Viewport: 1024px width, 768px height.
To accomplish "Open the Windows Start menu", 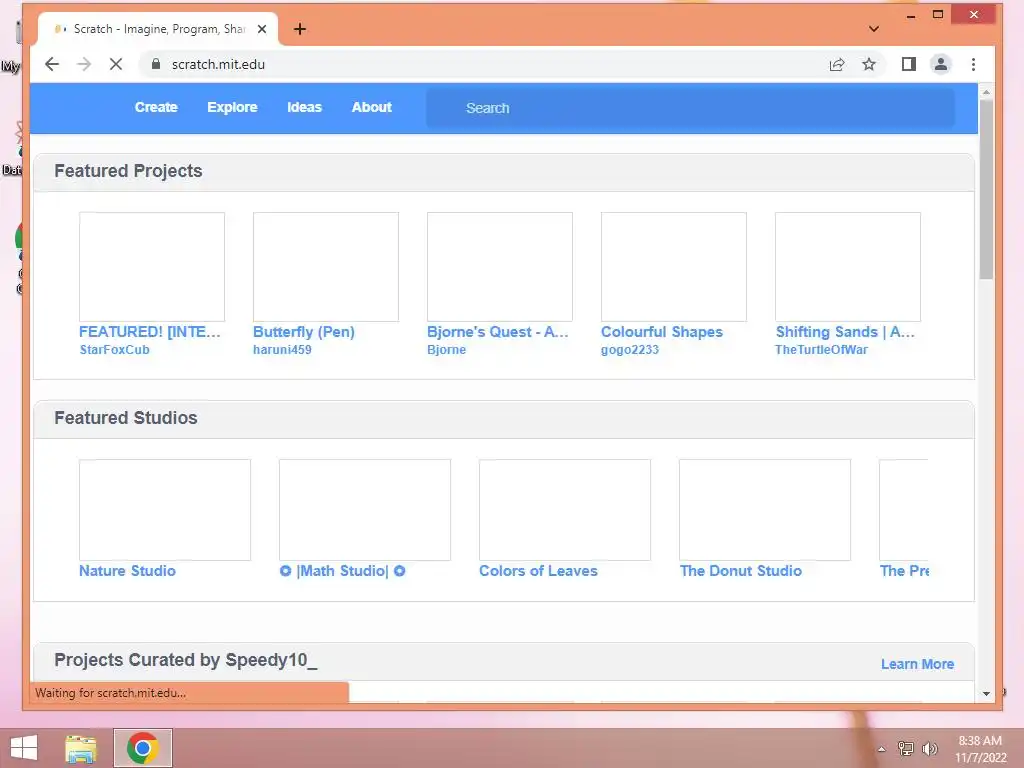I will [x=24, y=748].
